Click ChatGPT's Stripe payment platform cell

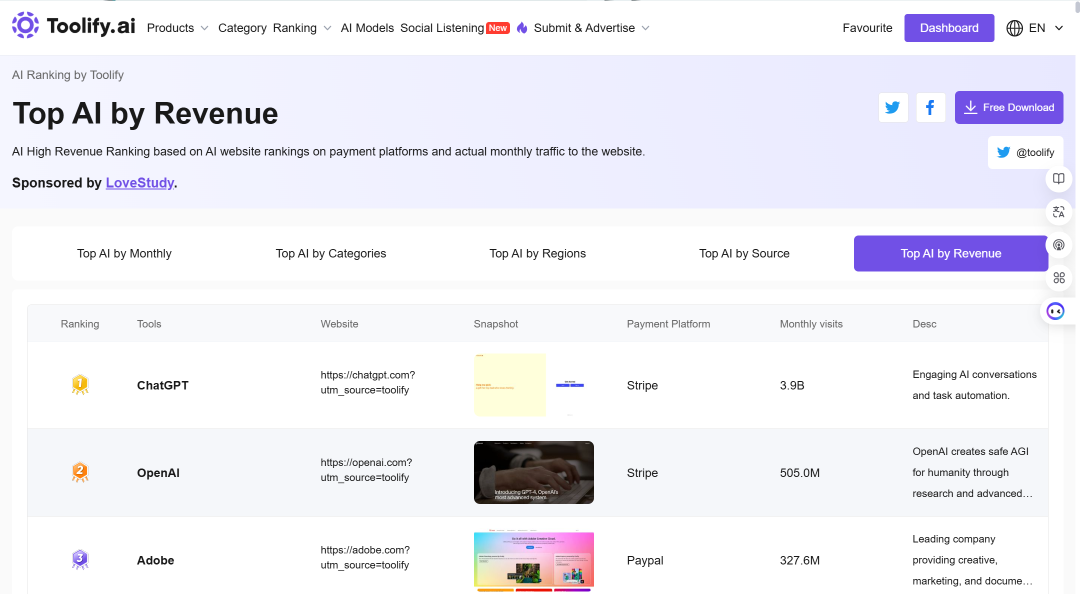[643, 385]
